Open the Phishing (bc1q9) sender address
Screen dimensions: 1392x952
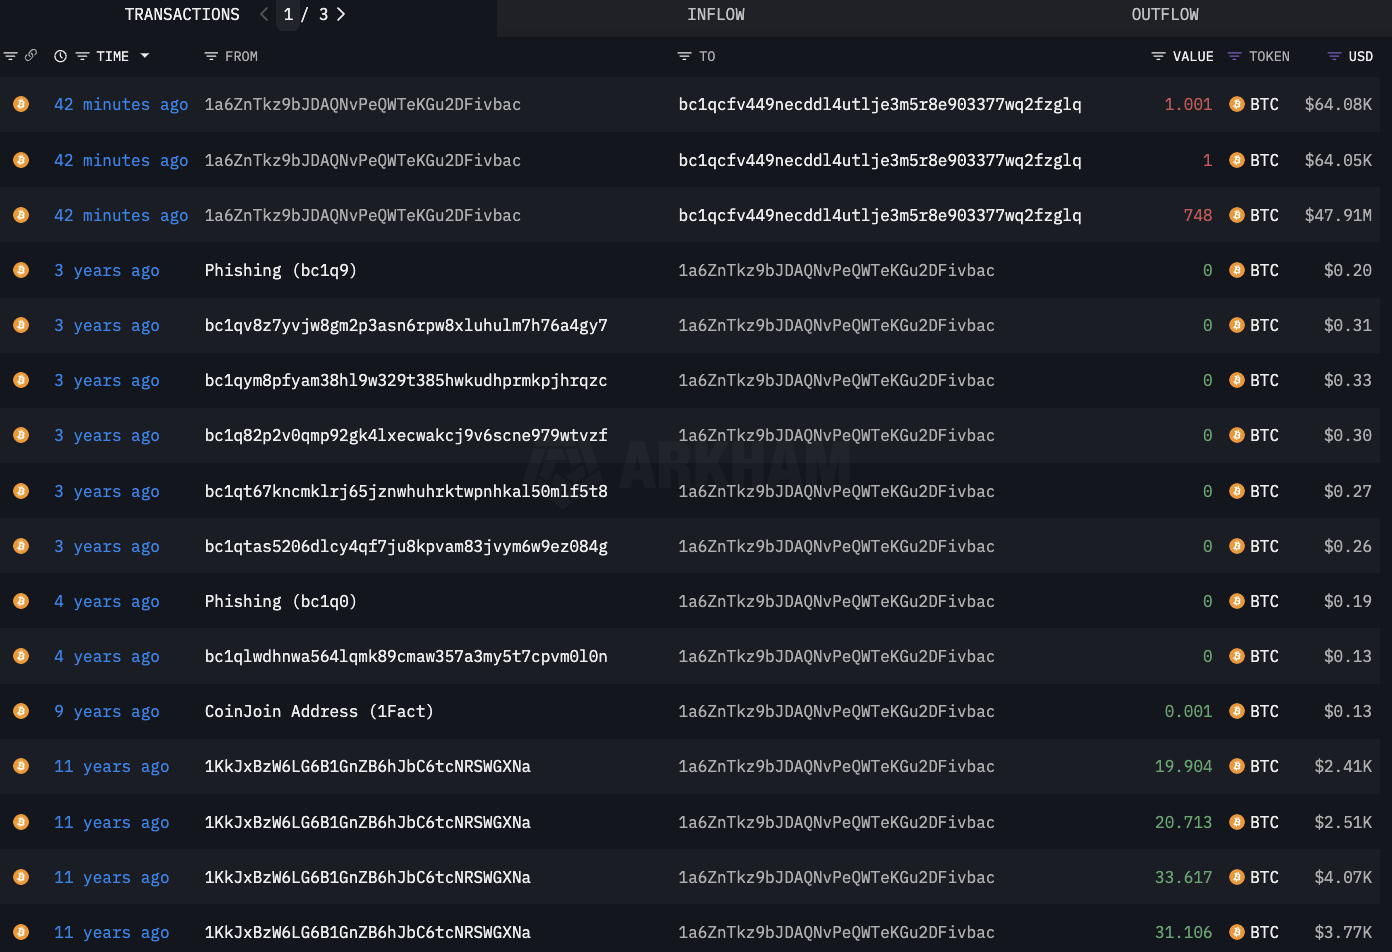pyautogui.click(x=281, y=270)
